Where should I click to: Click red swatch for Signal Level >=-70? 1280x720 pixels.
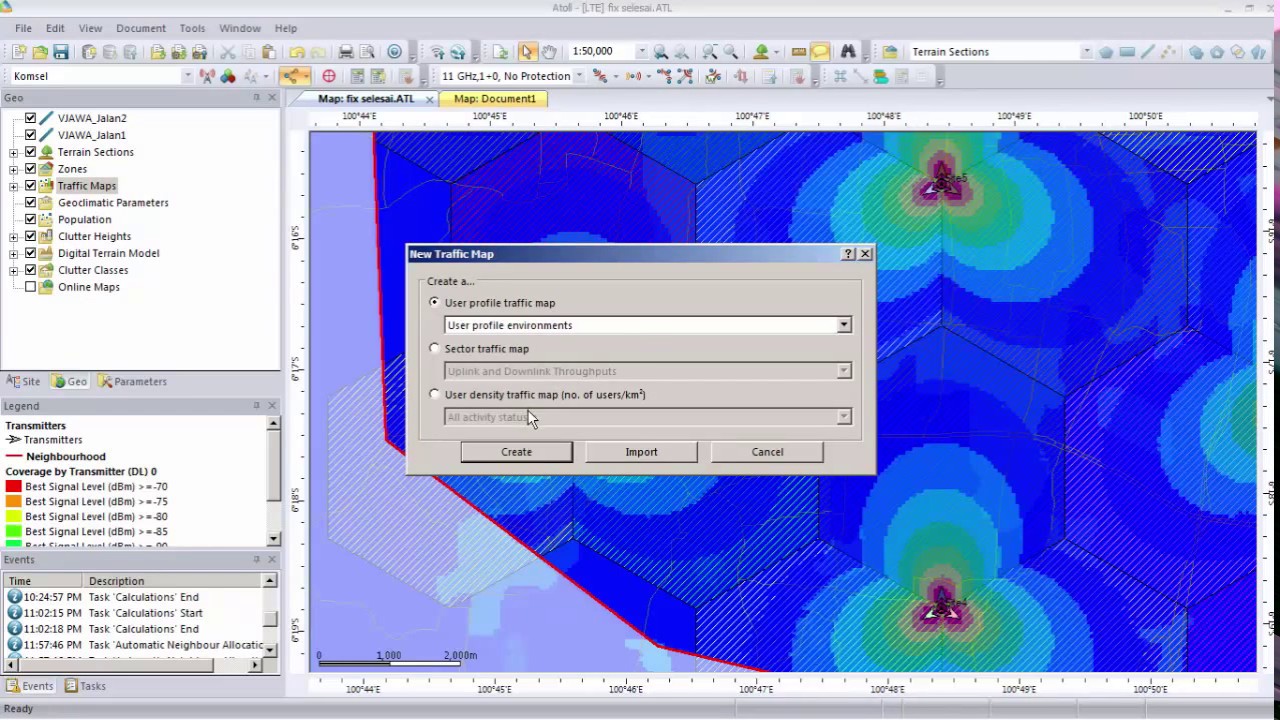pos(13,487)
